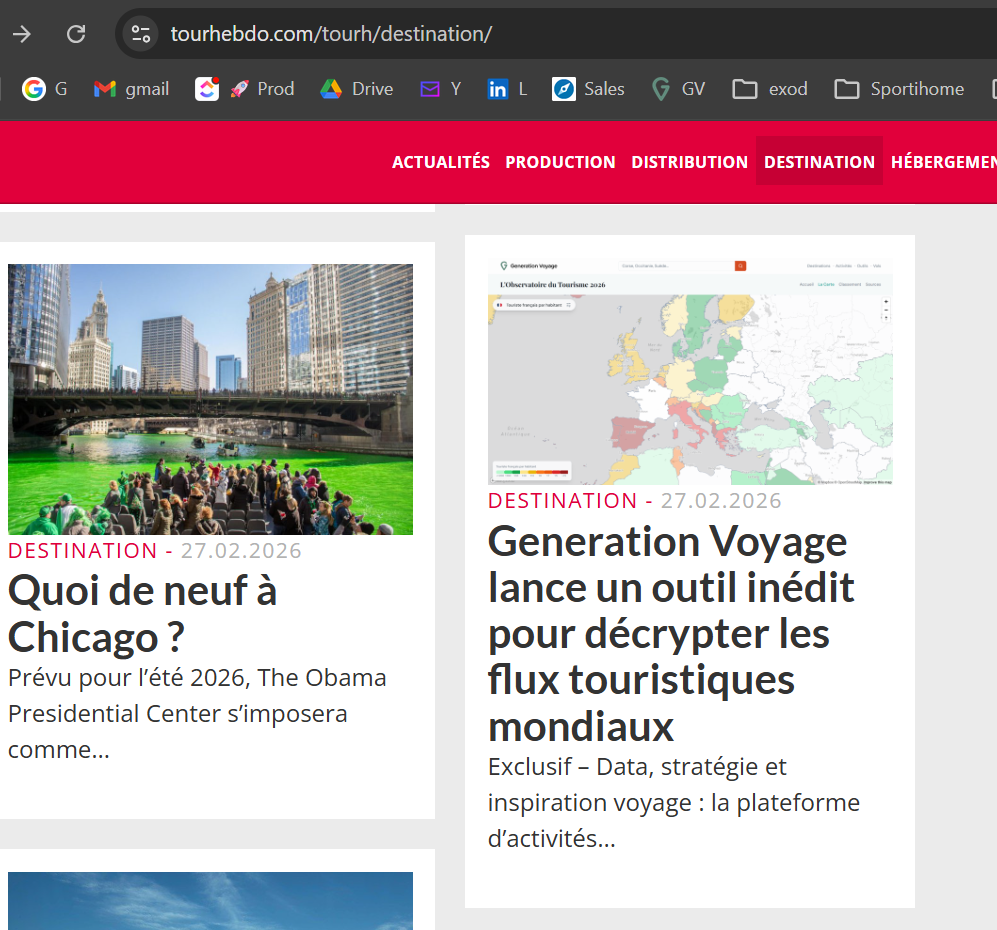Open the GV bookmark
Viewport: 997px width, 930px height.
pyautogui.click(x=678, y=89)
